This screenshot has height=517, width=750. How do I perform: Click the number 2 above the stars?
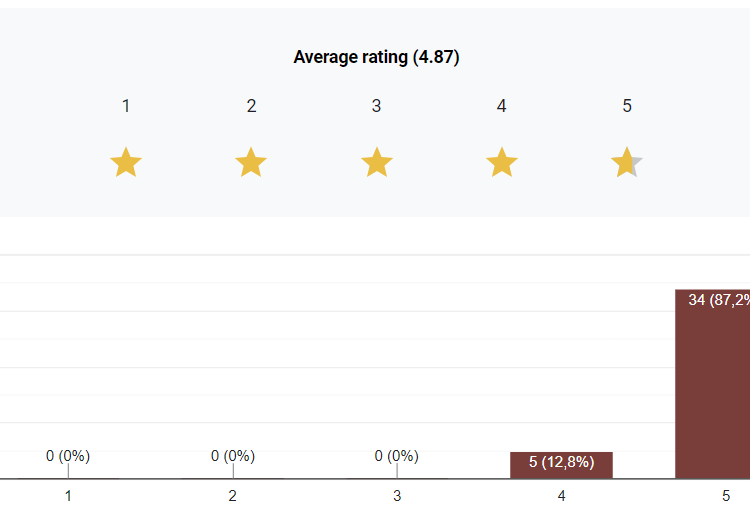coord(251,106)
